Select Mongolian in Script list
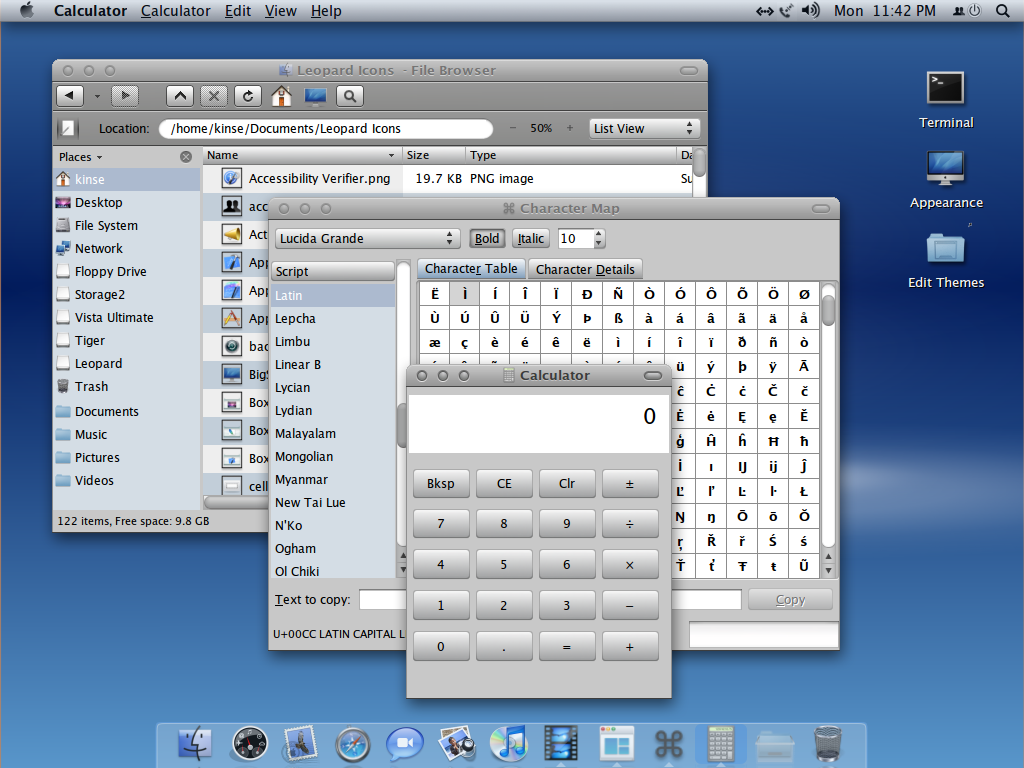 333,456
